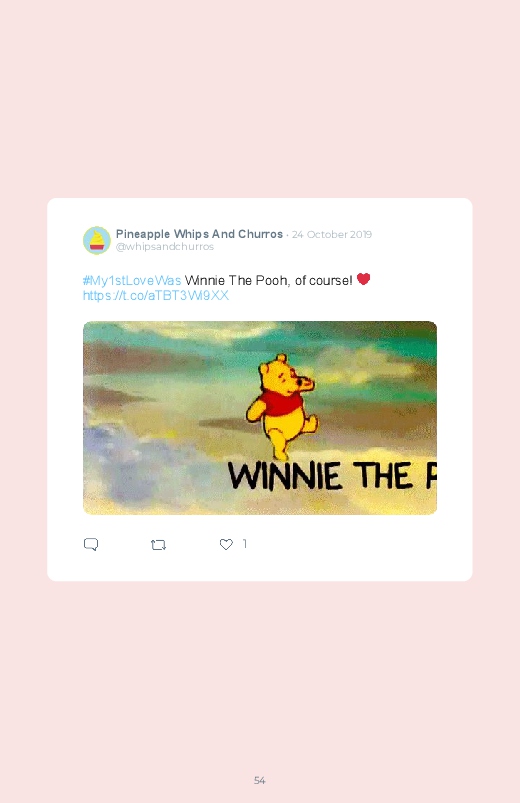Open the Winnie the Pooh GIF image
This screenshot has height=803, width=520.
tap(260, 418)
